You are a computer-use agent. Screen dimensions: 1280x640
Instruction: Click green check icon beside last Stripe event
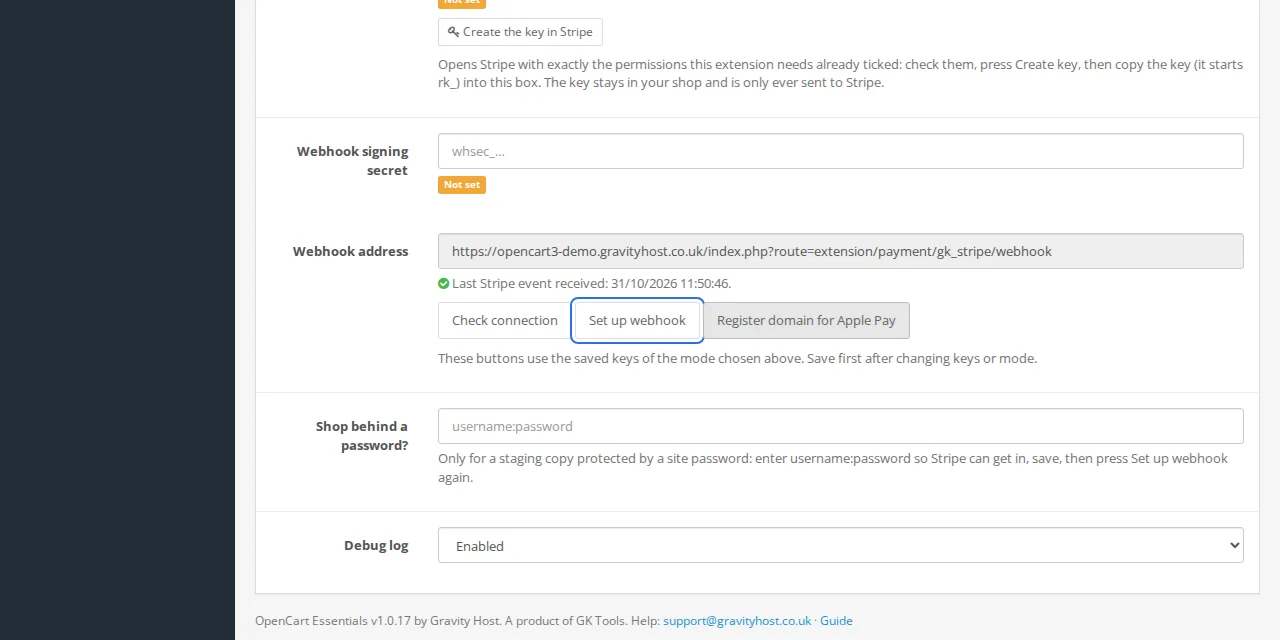(x=444, y=284)
